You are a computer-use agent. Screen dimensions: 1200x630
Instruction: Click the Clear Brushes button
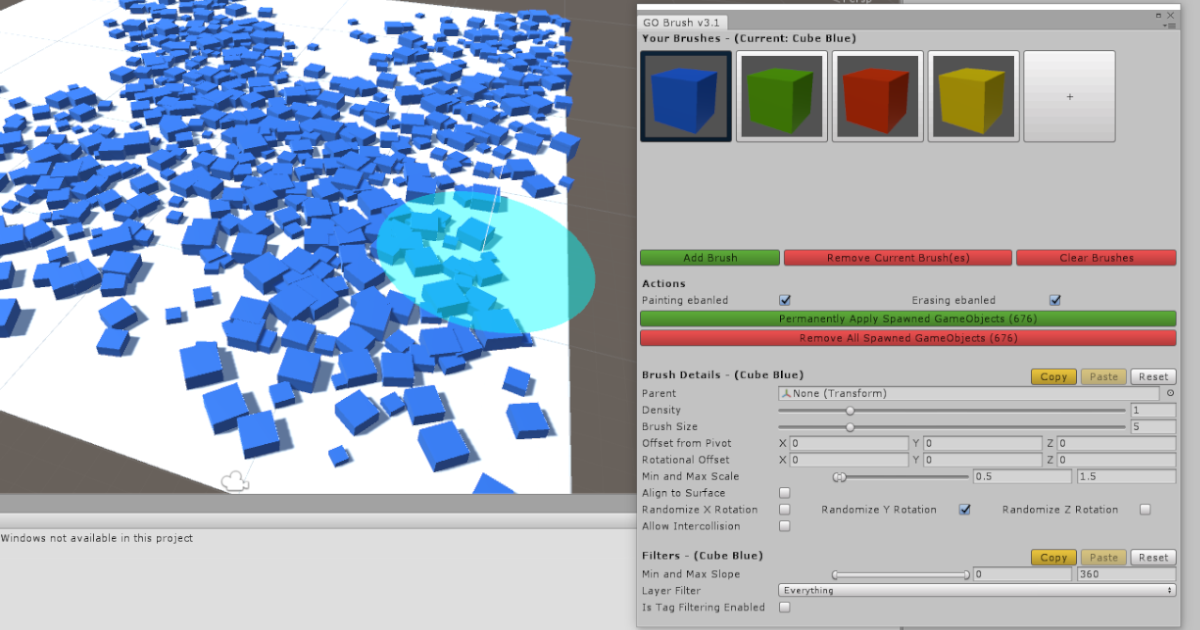click(x=1096, y=257)
